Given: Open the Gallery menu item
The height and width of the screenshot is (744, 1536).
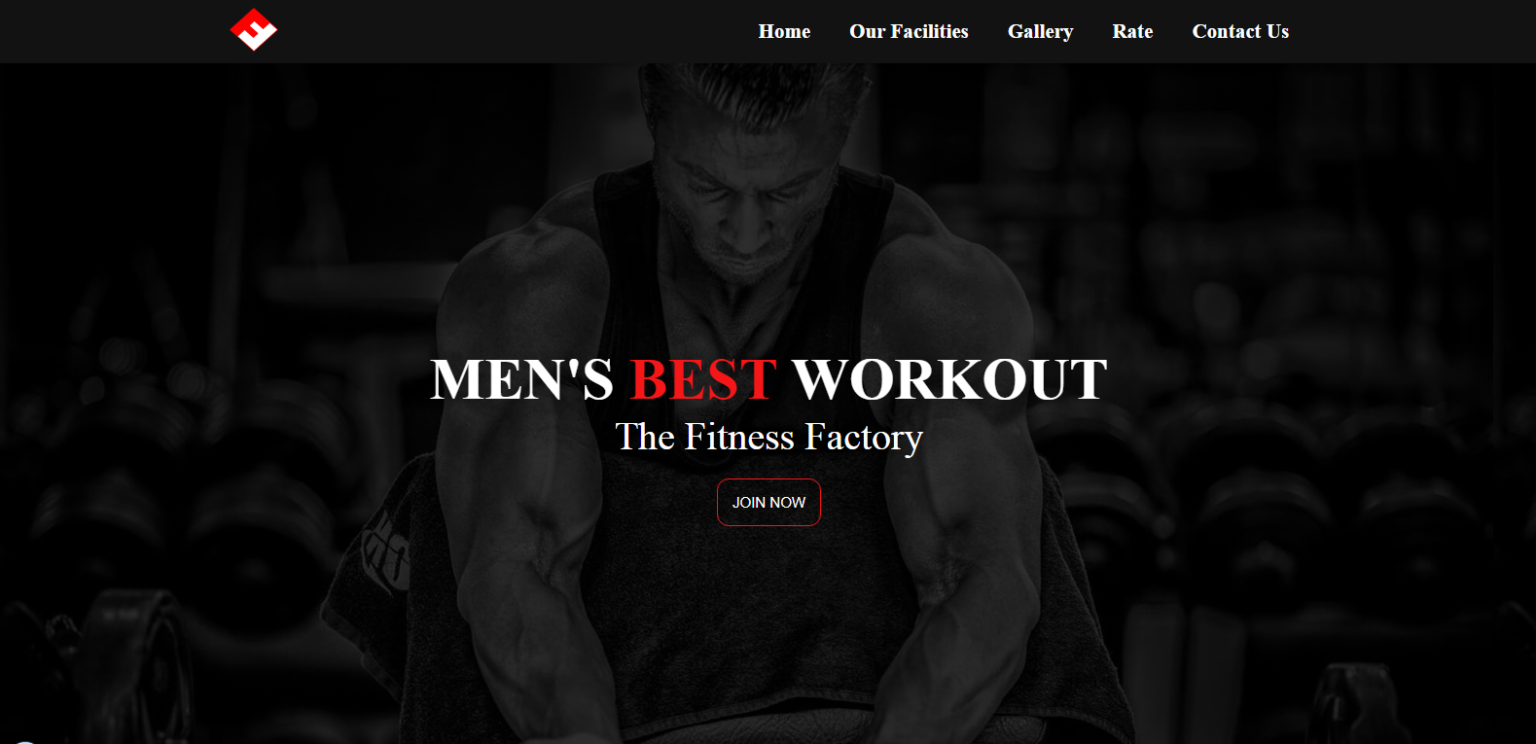Looking at the screenshot, I should pyautogui.click(x=1040, y=32).
